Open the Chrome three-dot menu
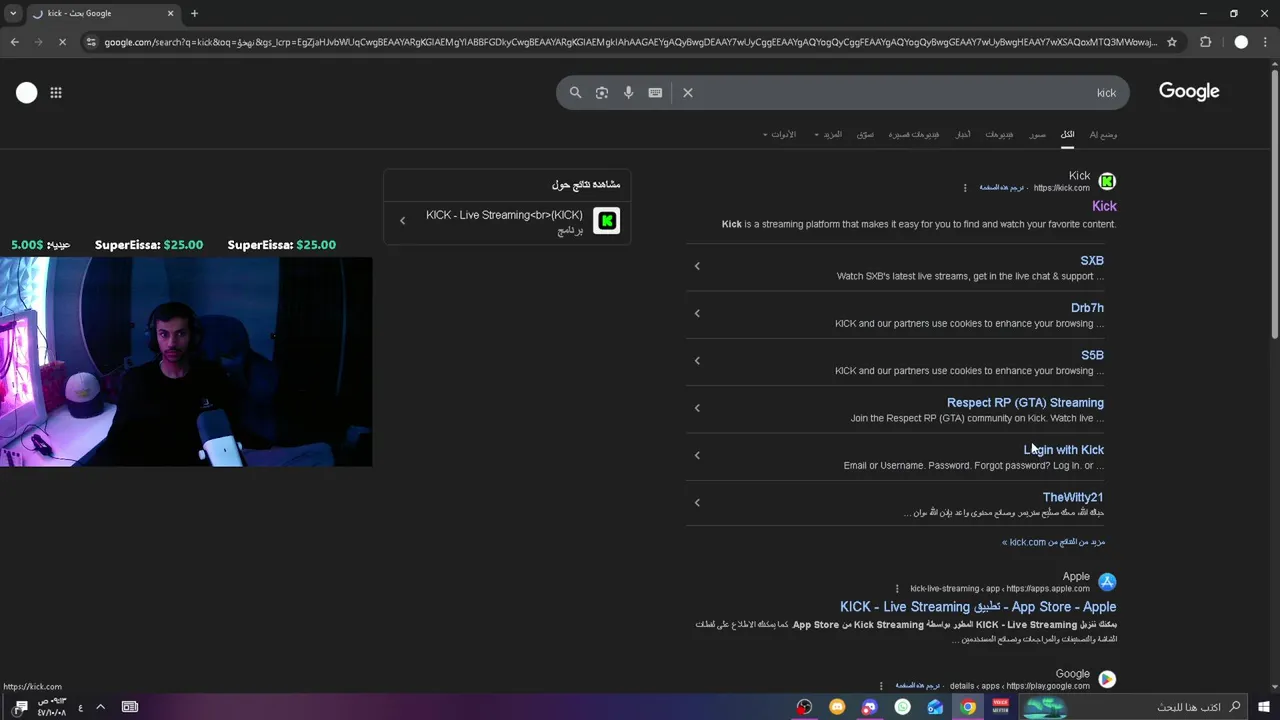Viewport: 1280px width, 720px height. (1266, 42)
